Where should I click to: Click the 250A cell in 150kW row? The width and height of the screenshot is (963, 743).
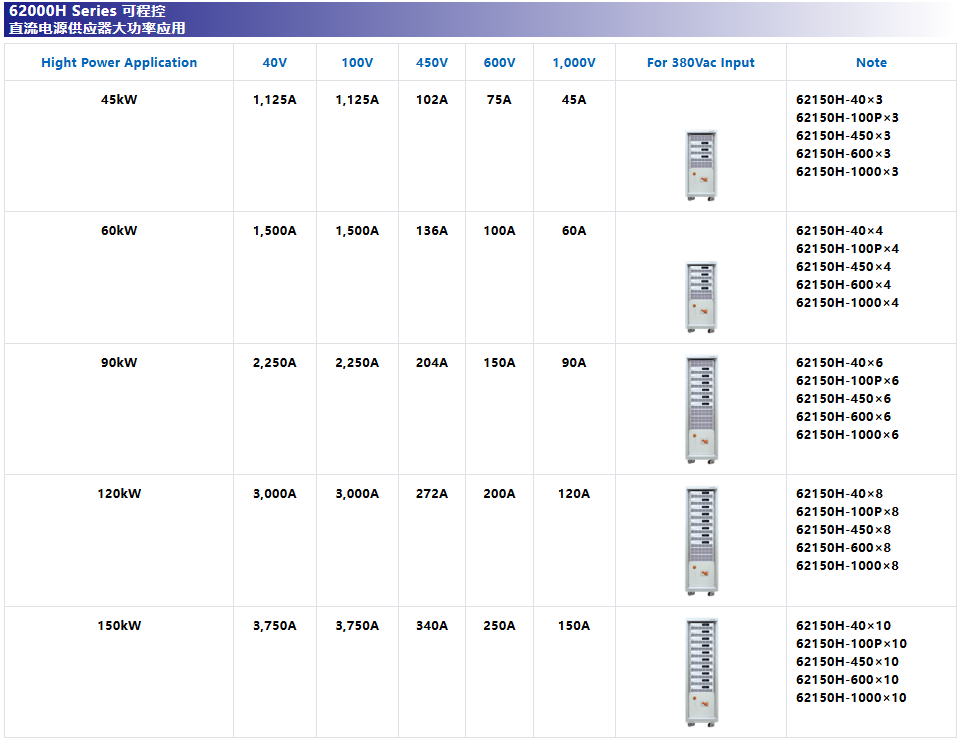coord(499,626)
